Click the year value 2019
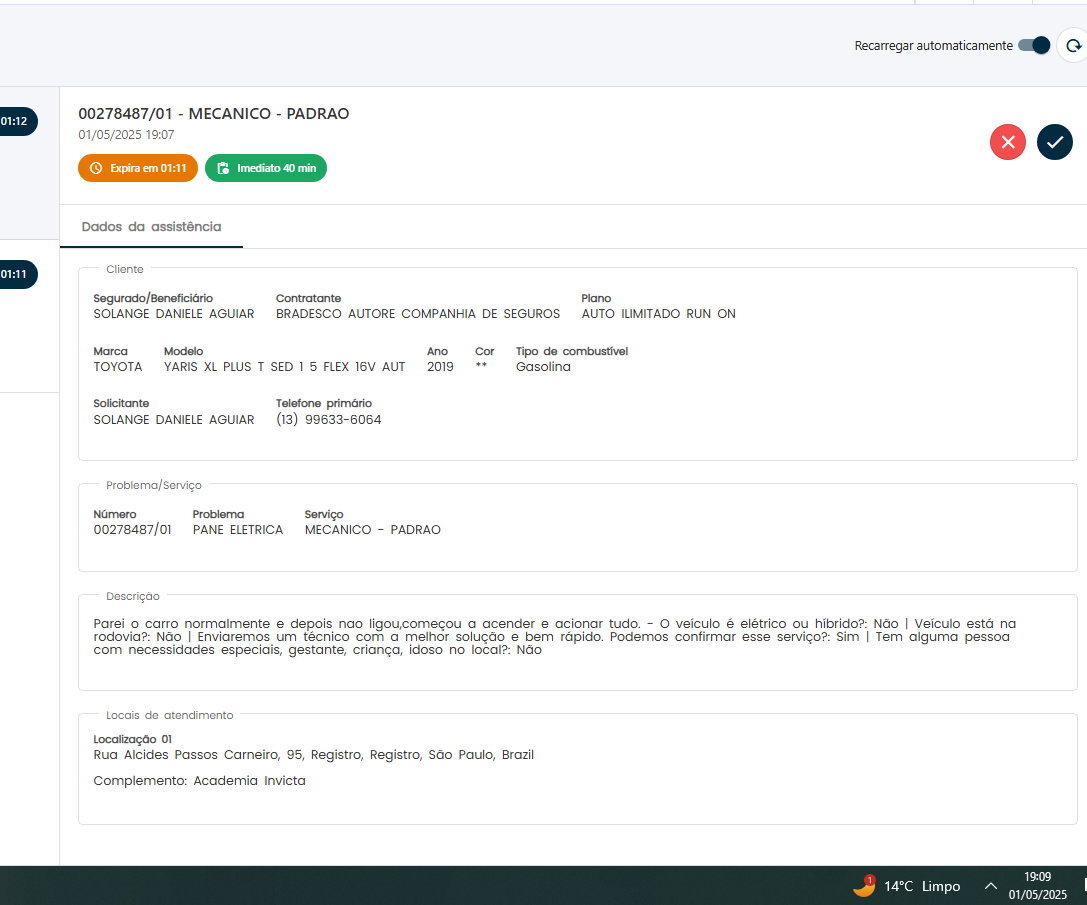The height and width of the screenshot is (905, 1087). tap(440, 367)
